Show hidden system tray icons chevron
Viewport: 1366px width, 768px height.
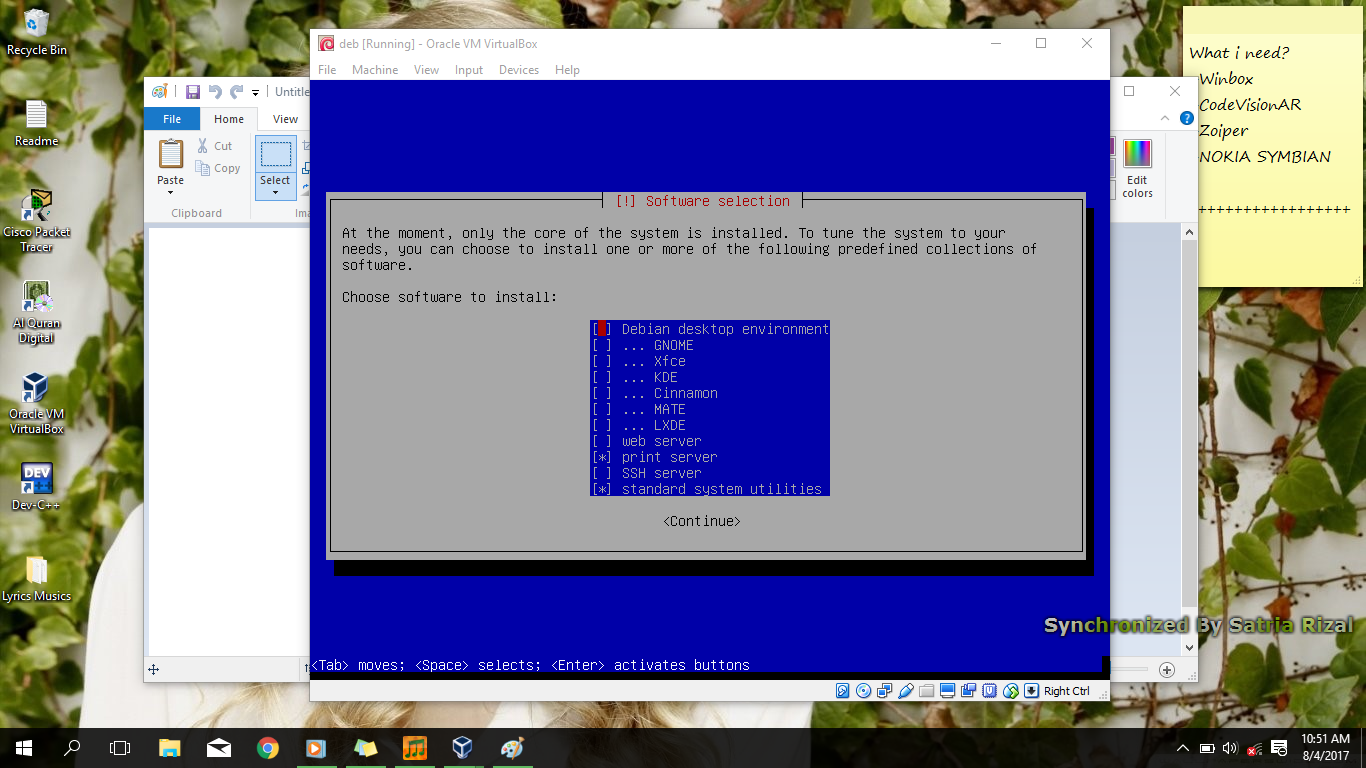(x=1183, y=748)
